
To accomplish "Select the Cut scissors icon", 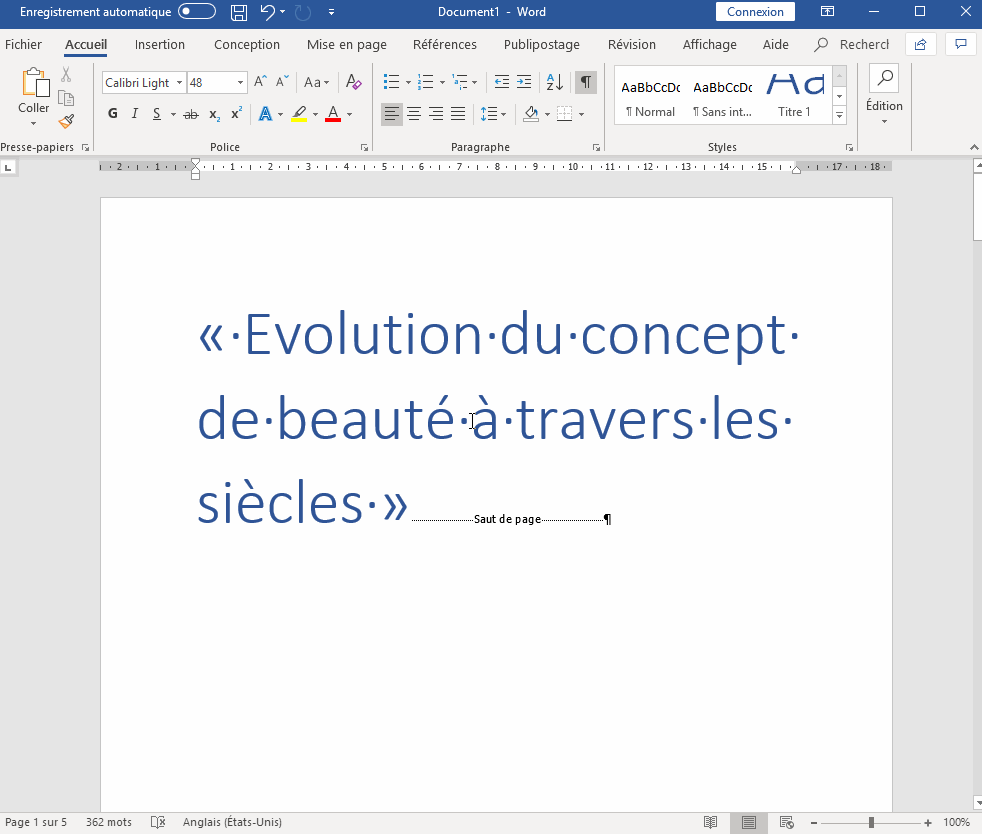I will coord(66,75).
